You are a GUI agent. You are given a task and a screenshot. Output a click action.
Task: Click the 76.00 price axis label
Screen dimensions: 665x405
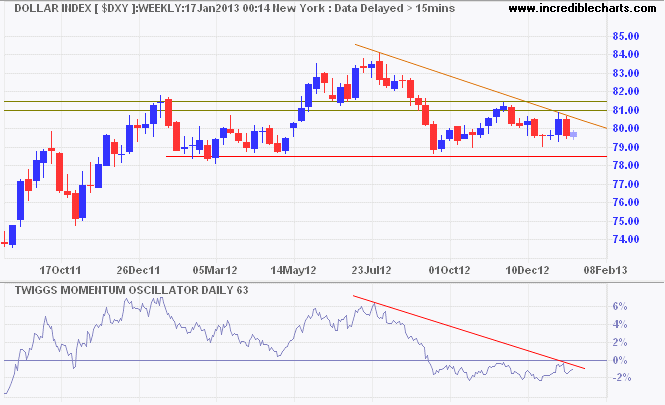click(x=626, y=202)
